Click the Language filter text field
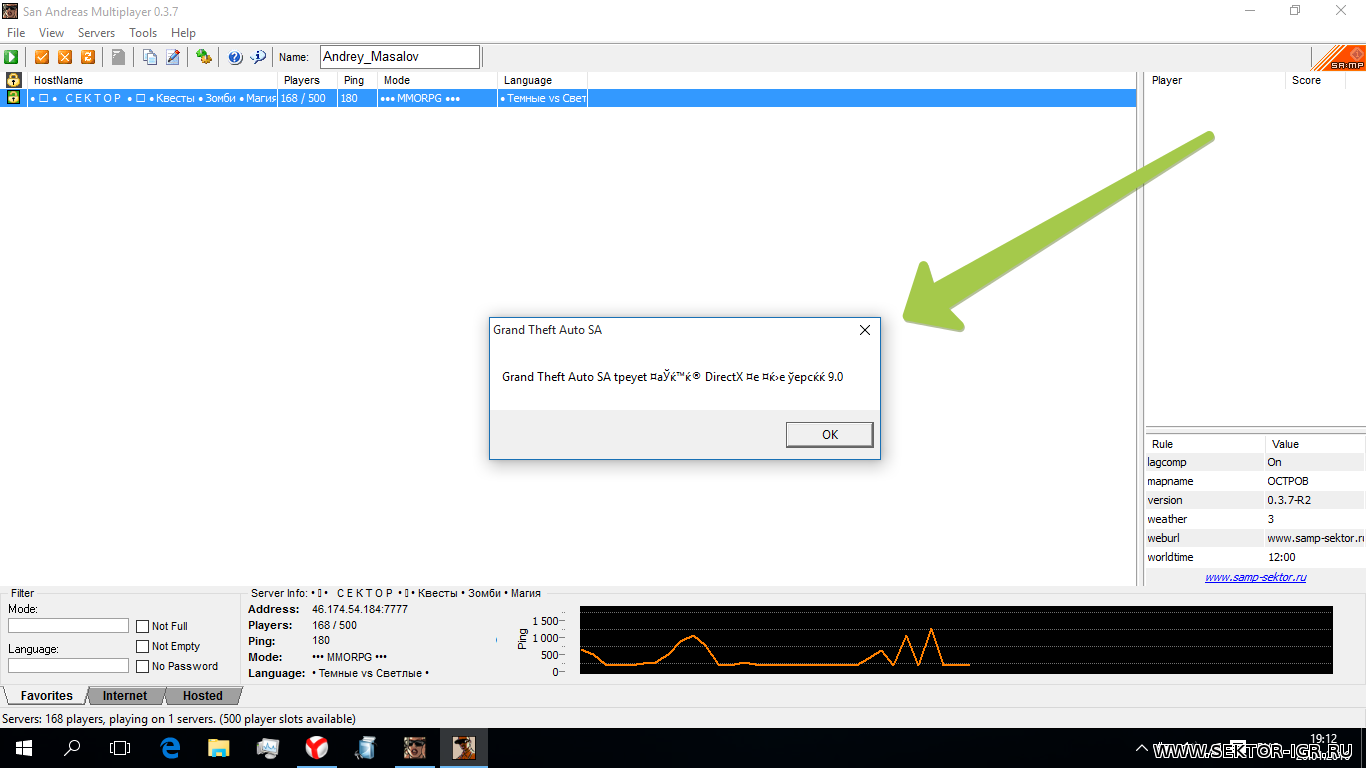The height and width of the screenshot is (768, 1366). [68, 666]
